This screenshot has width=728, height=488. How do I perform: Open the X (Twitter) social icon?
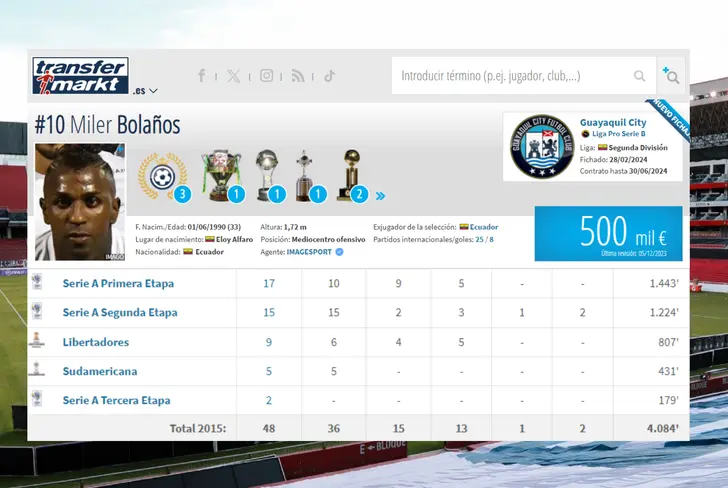[x=234, y=76]
